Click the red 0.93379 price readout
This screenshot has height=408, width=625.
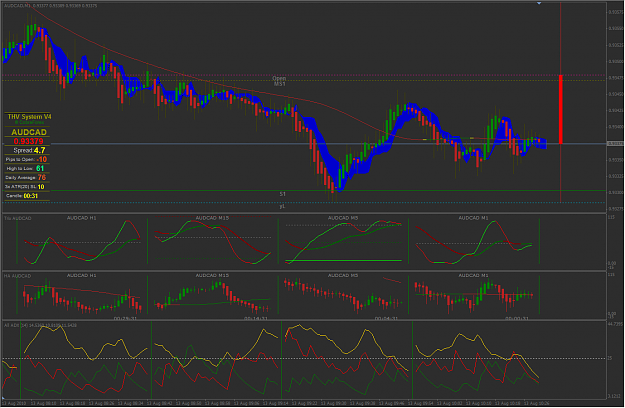pos(28,141)
